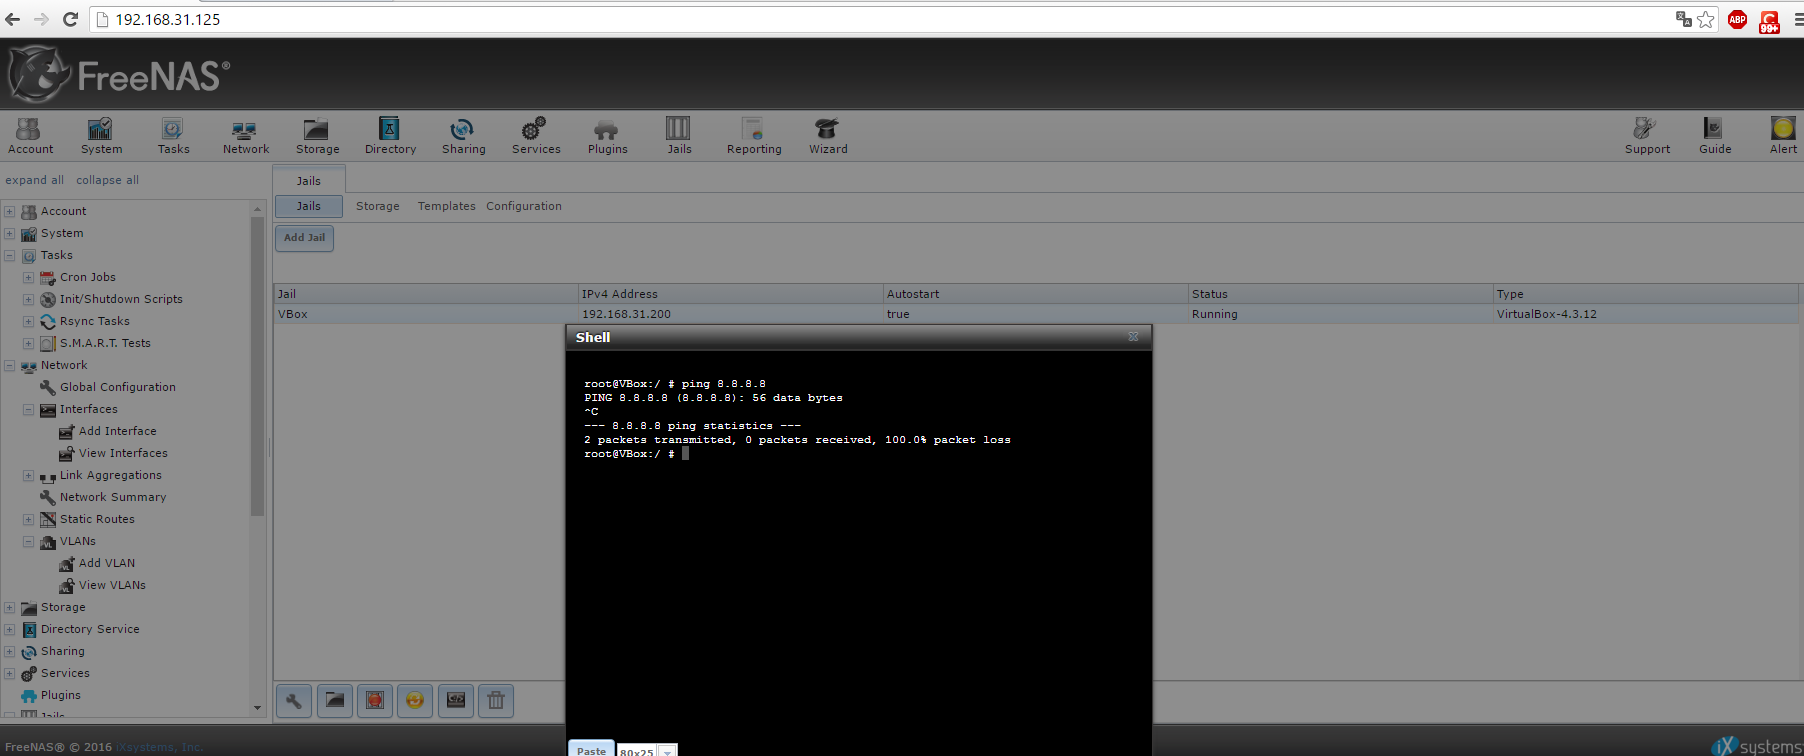The image size is (1804, 756).
Task: Expand the Rsync Tasks node
Action: click(x=28, y=321)
